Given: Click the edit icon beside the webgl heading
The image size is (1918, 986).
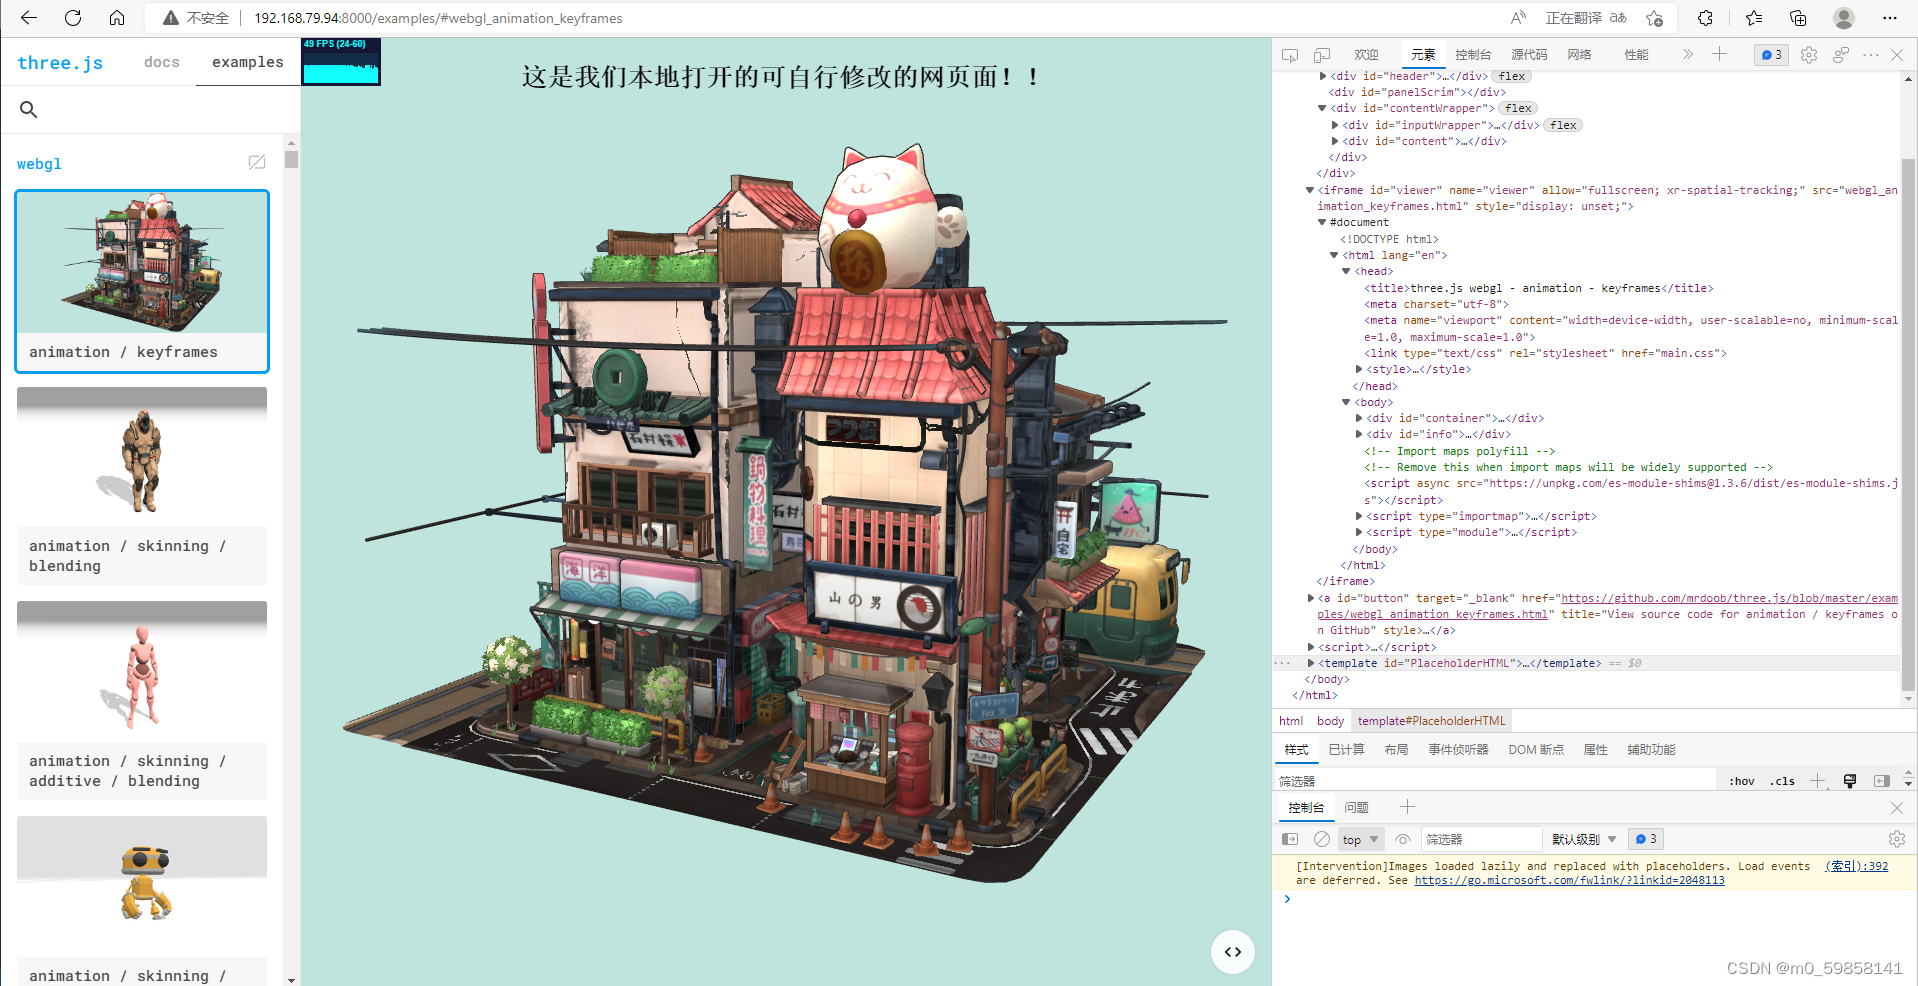Looking at the screenshot, I should click(257, 162).
